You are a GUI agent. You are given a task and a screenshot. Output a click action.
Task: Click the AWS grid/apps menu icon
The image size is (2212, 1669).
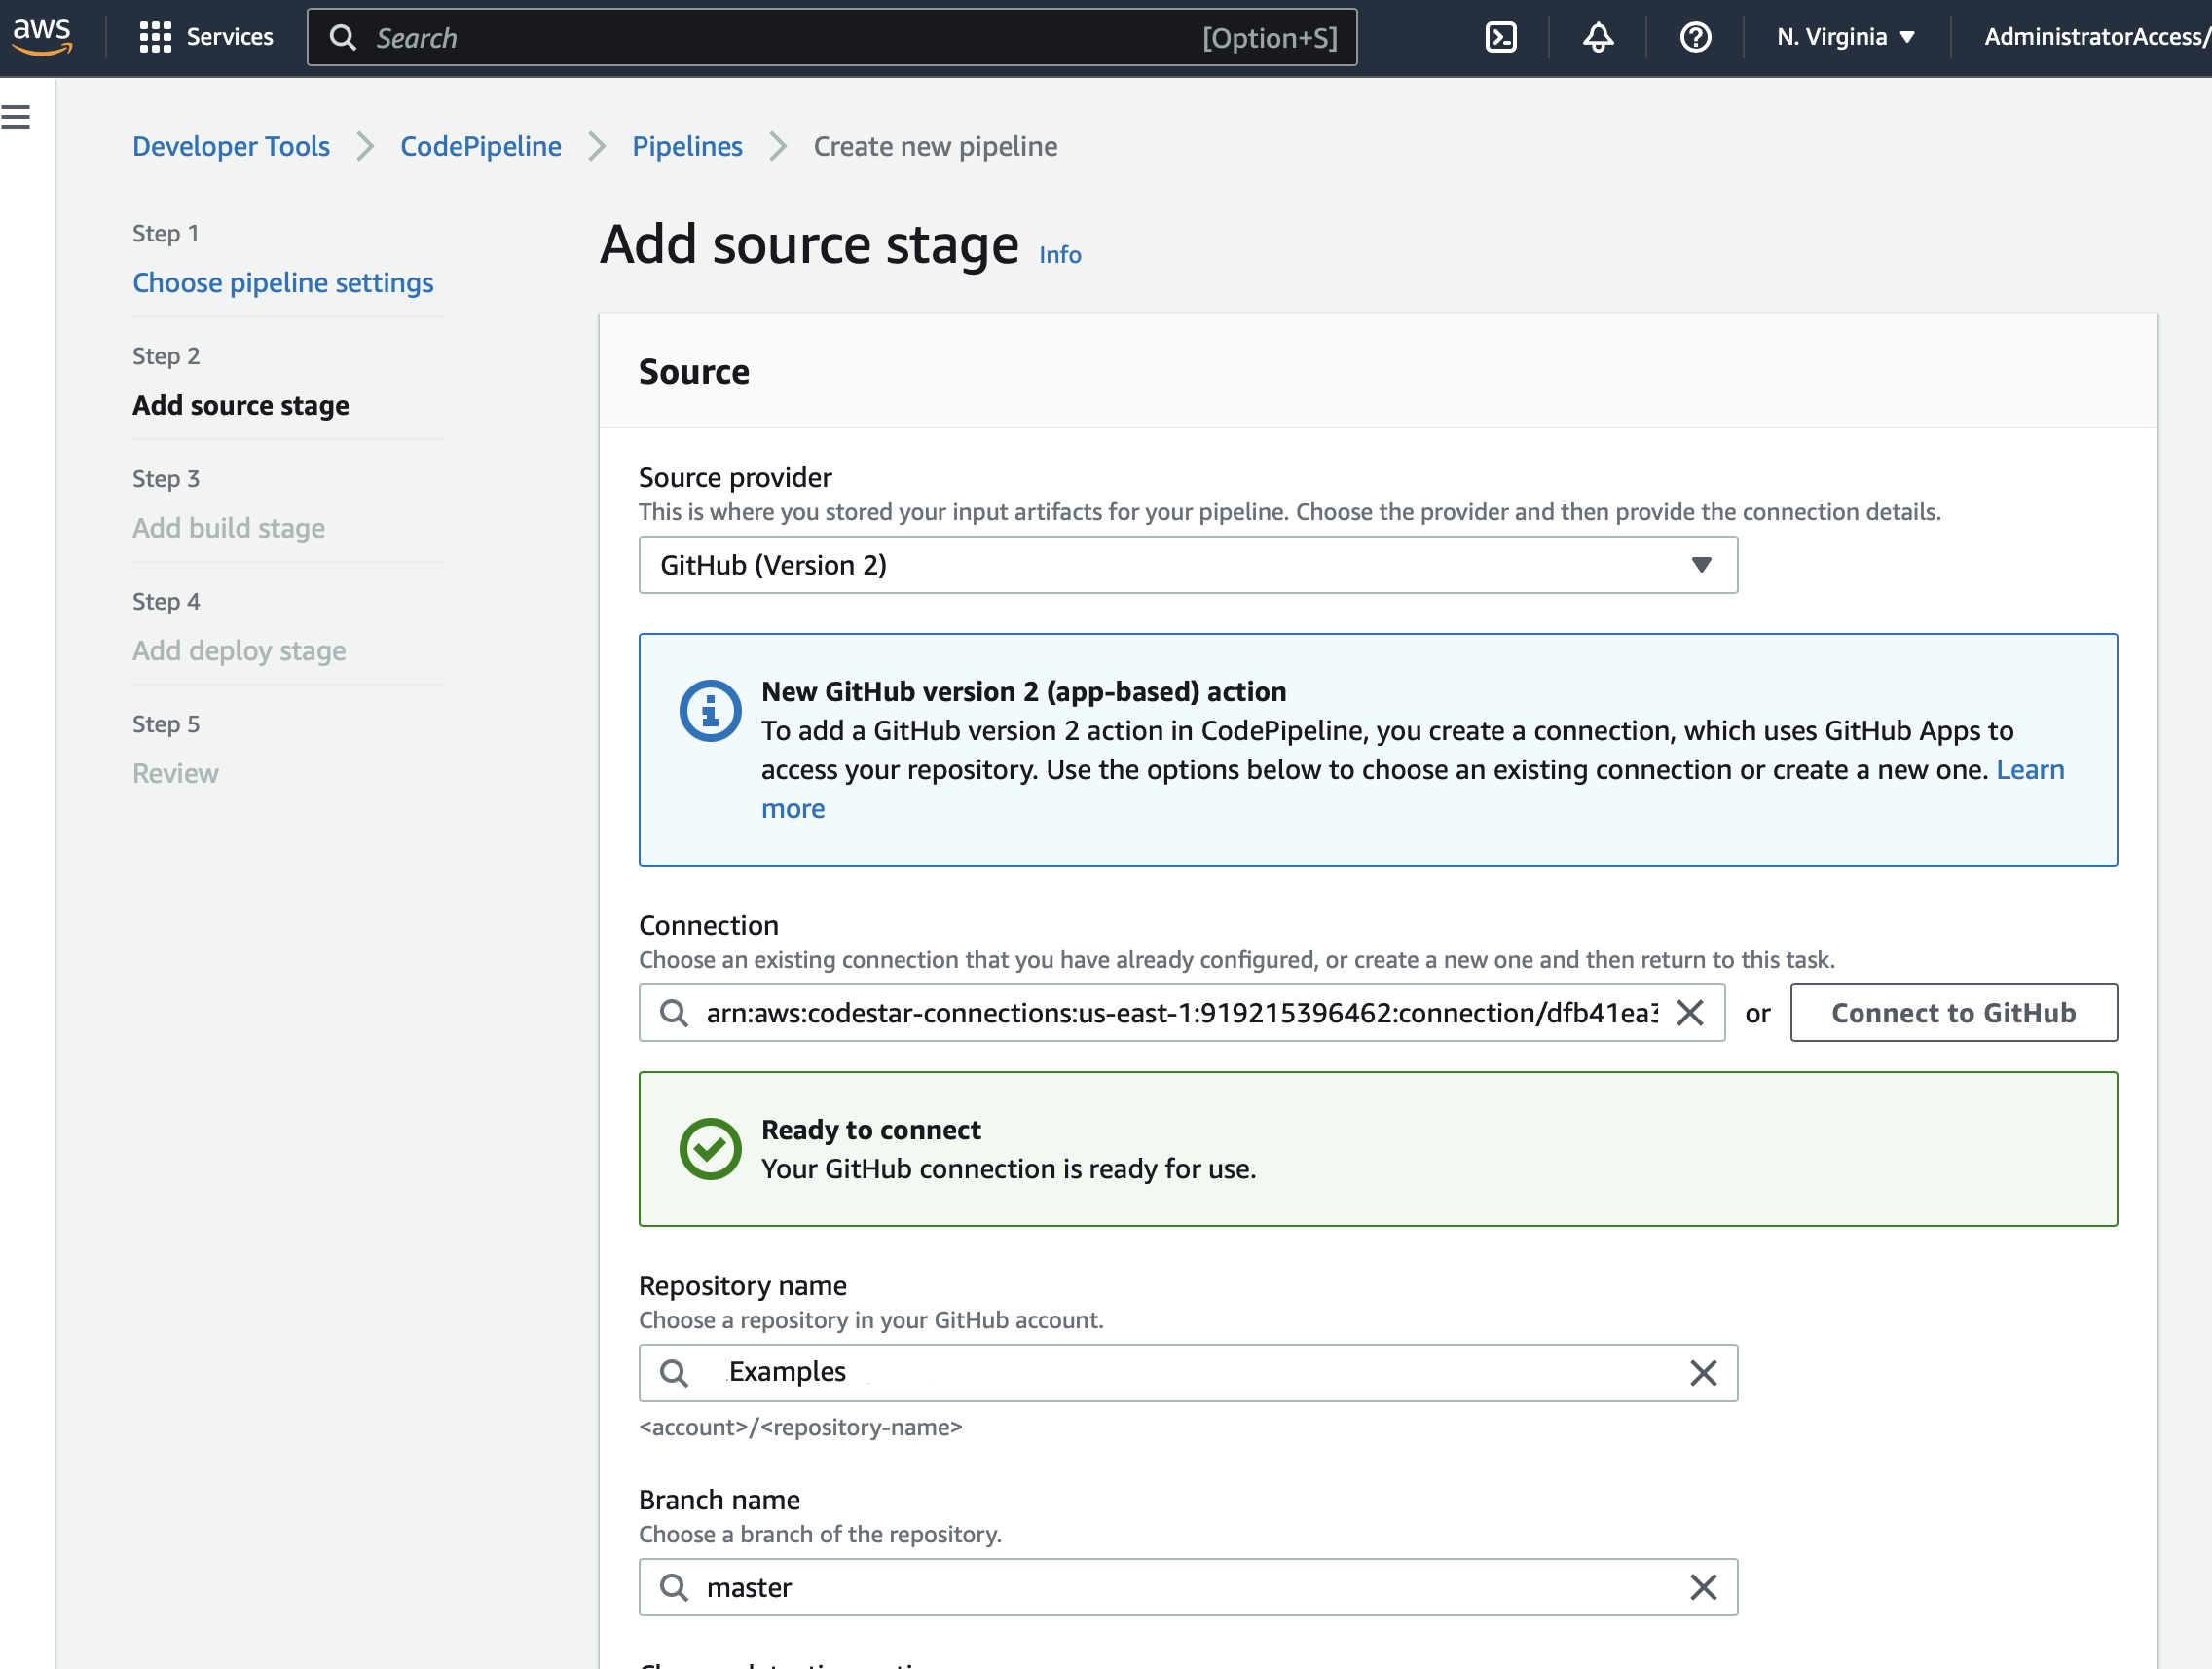click(154, 37)
